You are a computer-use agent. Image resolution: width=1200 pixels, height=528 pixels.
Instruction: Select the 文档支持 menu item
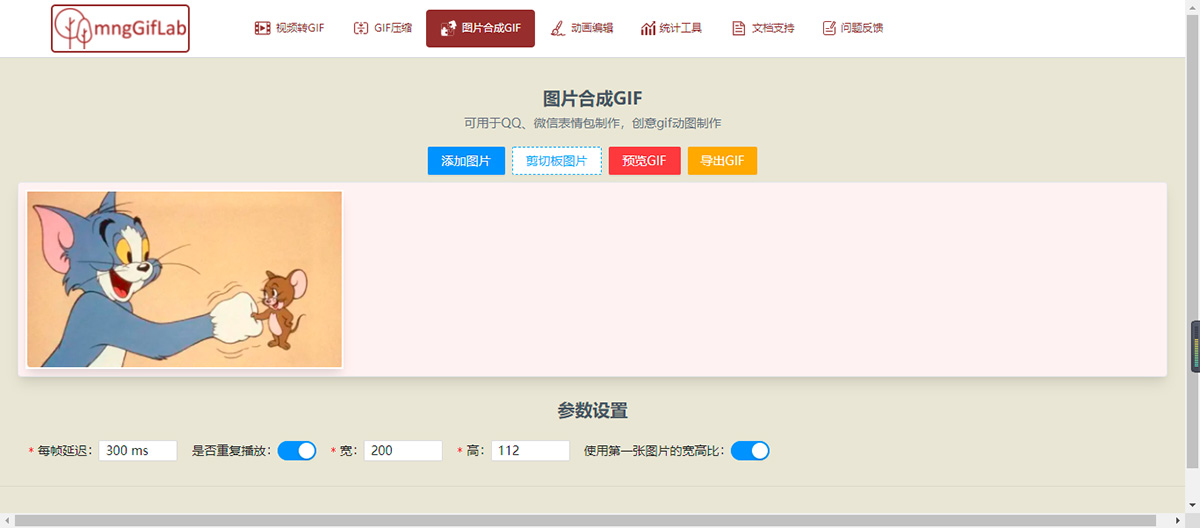[x=763, y=28]
